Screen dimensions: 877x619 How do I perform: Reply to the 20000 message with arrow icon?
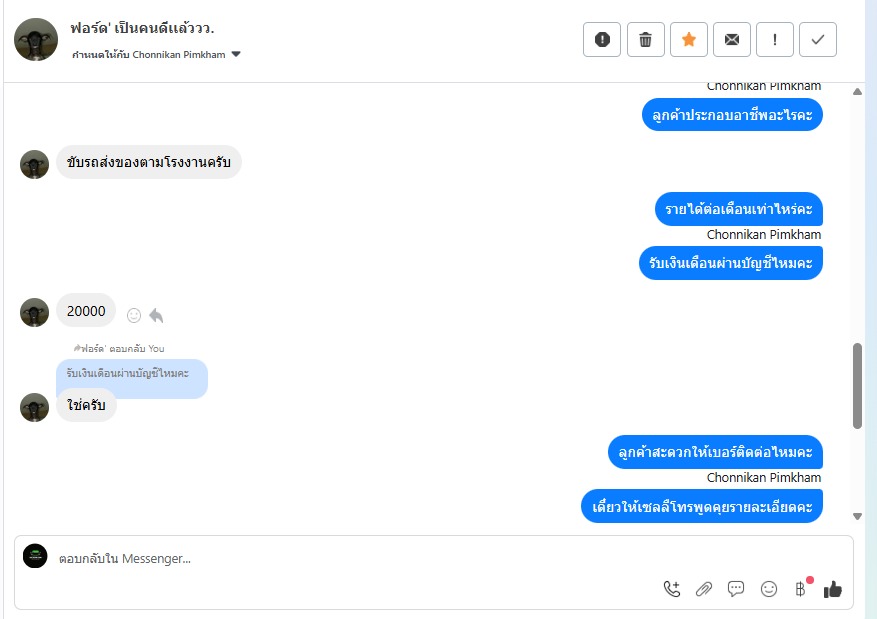point(157,315)
